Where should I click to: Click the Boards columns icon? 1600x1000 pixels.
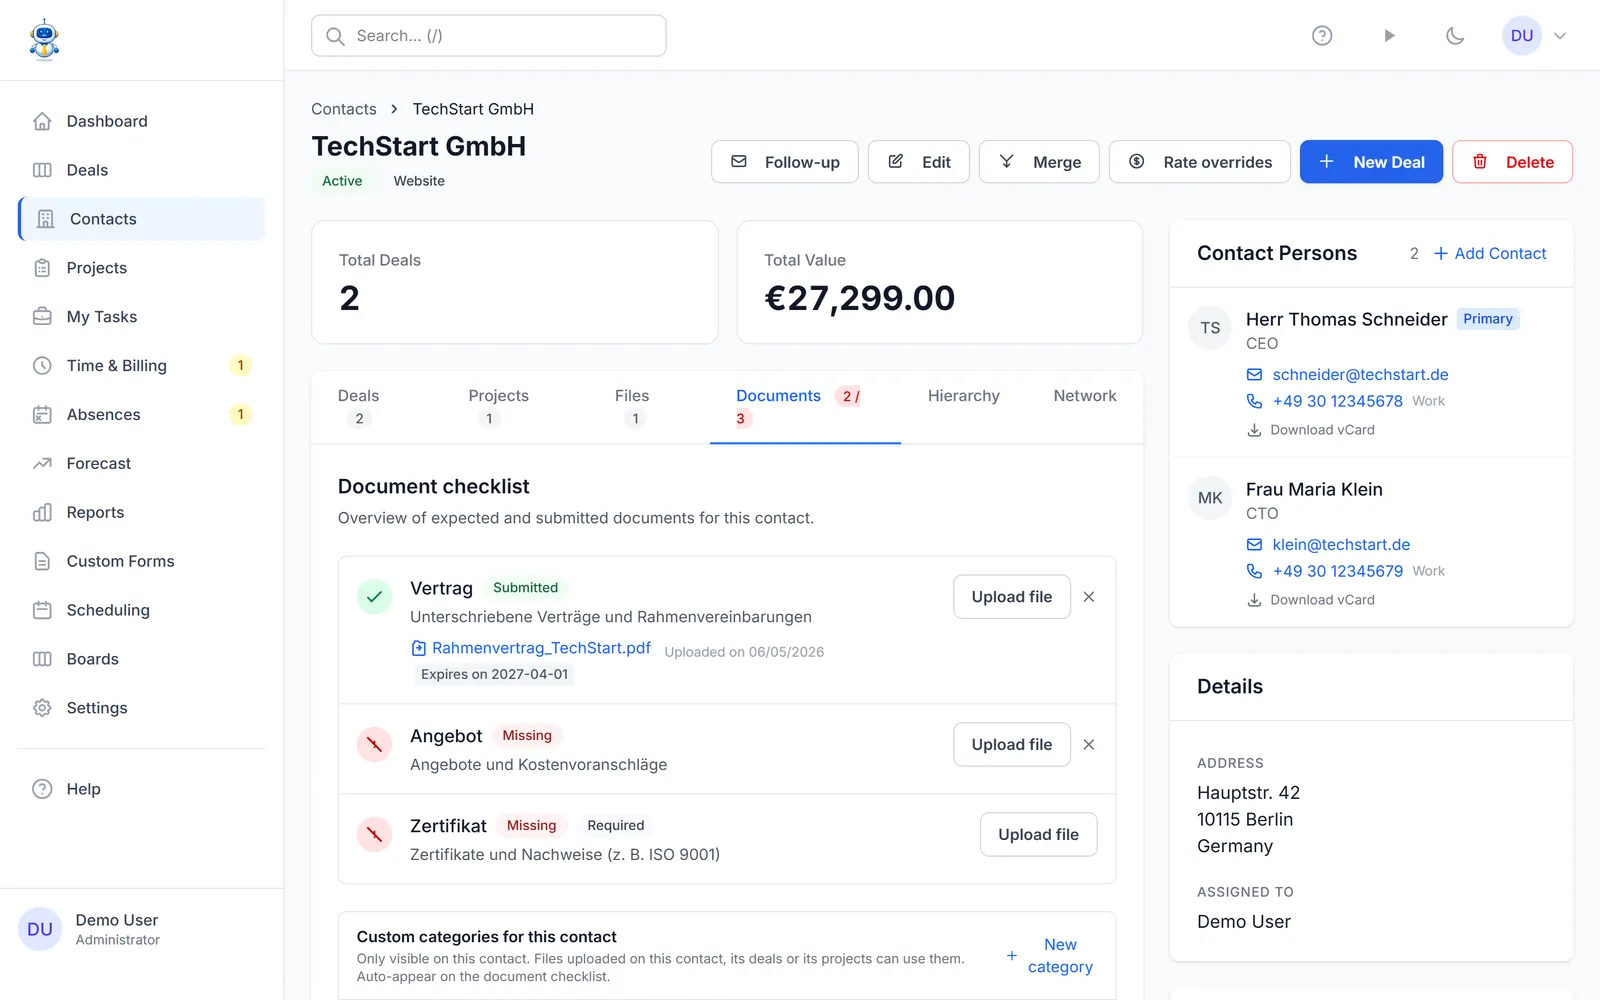click(42, 659)
